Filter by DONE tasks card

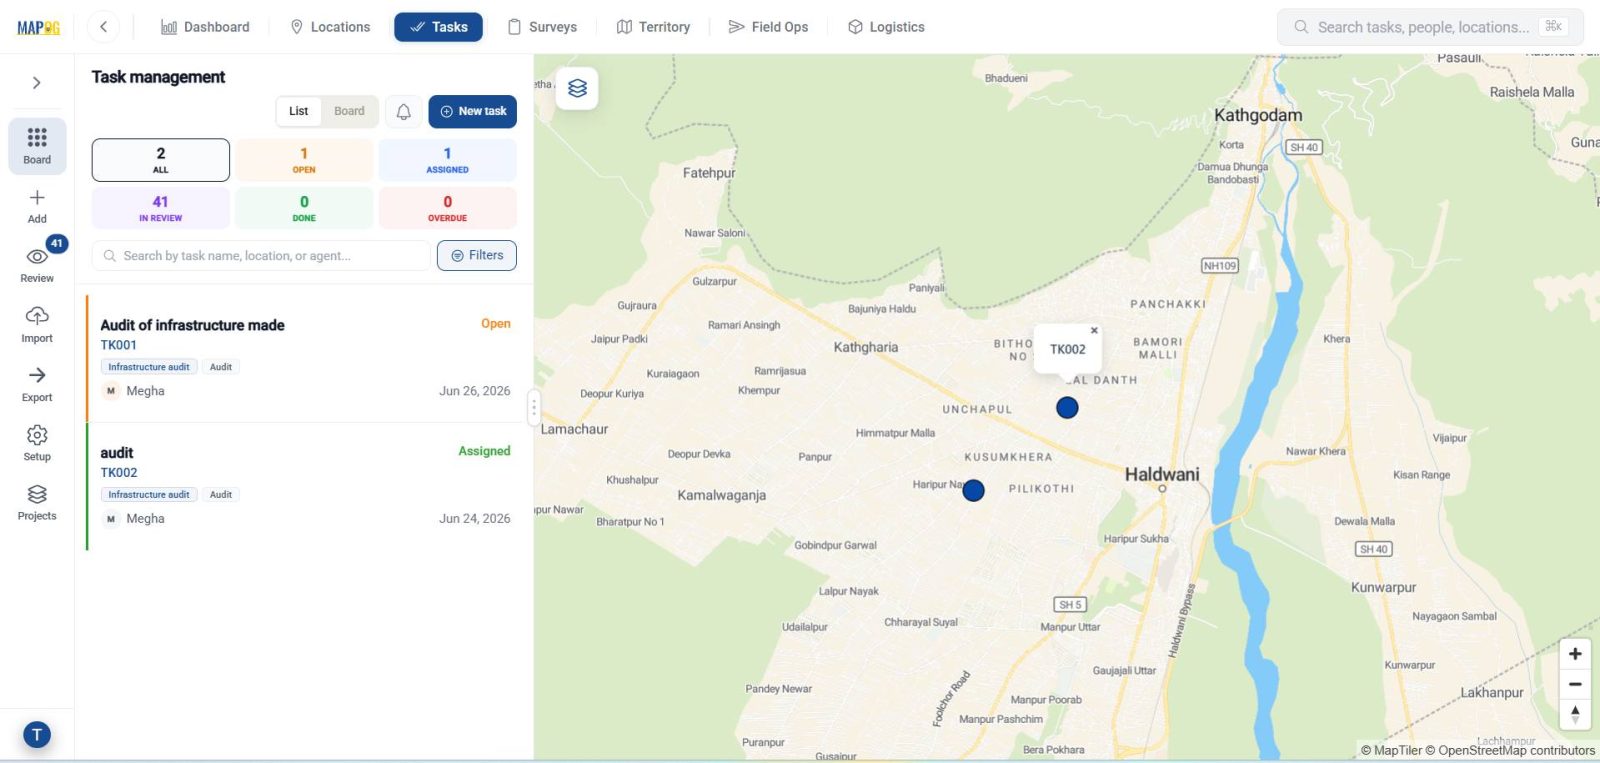point(304,208)
